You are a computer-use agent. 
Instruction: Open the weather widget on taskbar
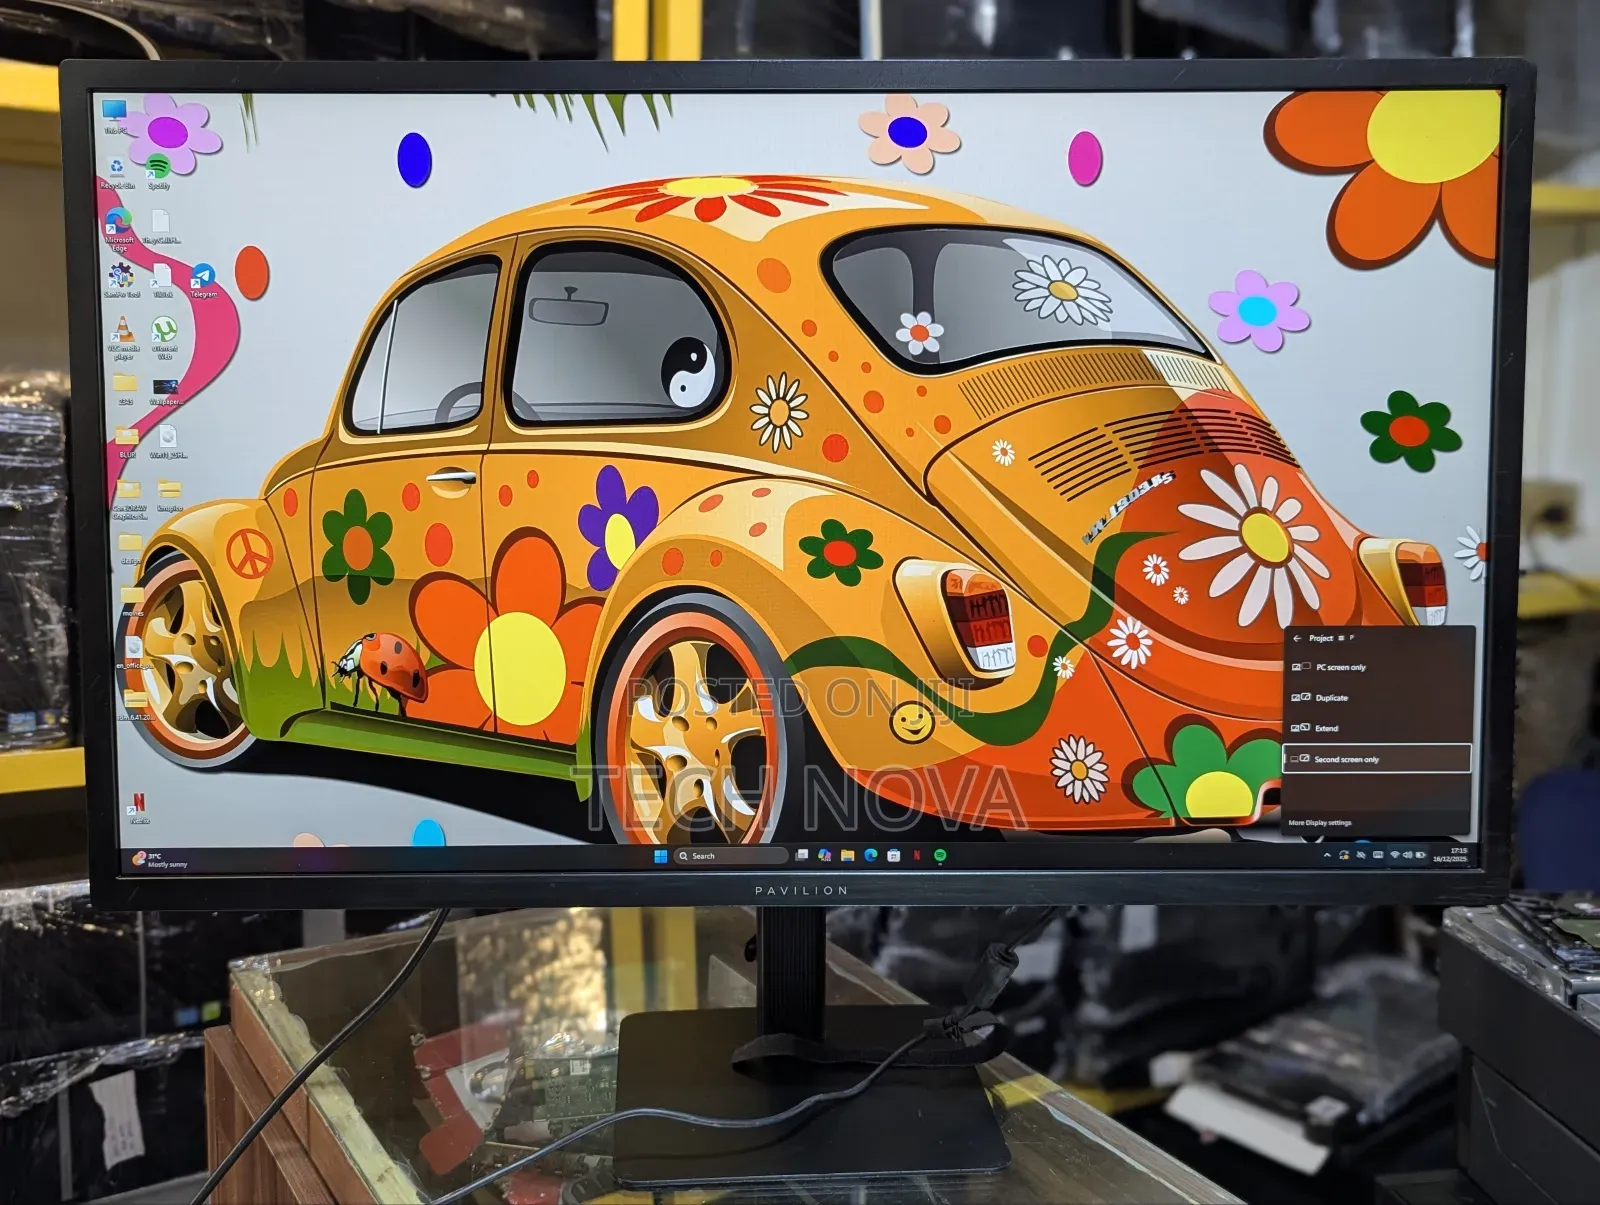pyautogui.click(x=160, y=860)
